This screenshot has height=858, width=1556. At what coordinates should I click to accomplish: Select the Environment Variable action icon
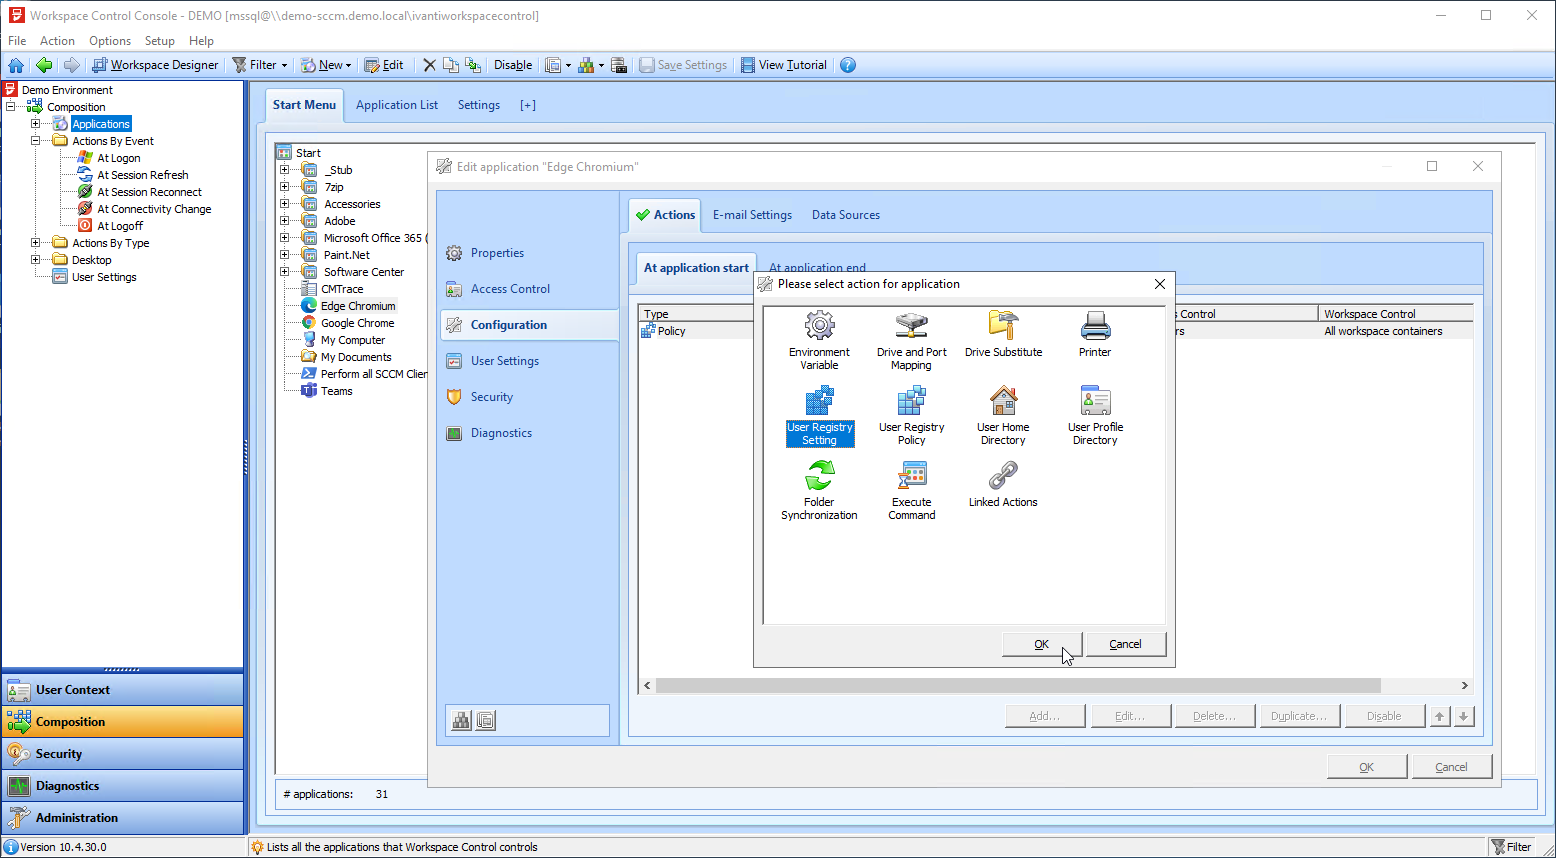[819, 327]
